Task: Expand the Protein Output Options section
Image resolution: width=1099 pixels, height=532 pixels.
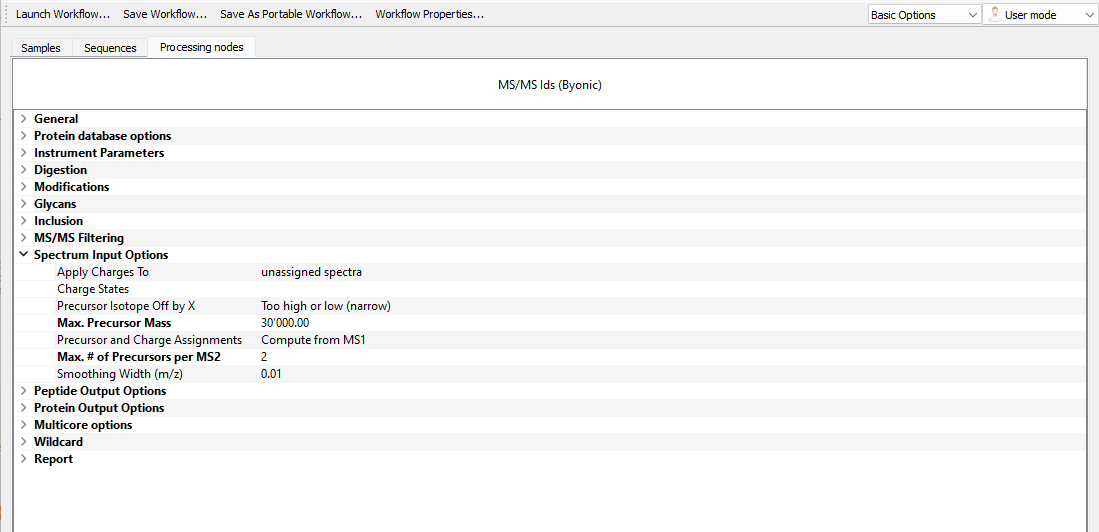Action: 24,408
